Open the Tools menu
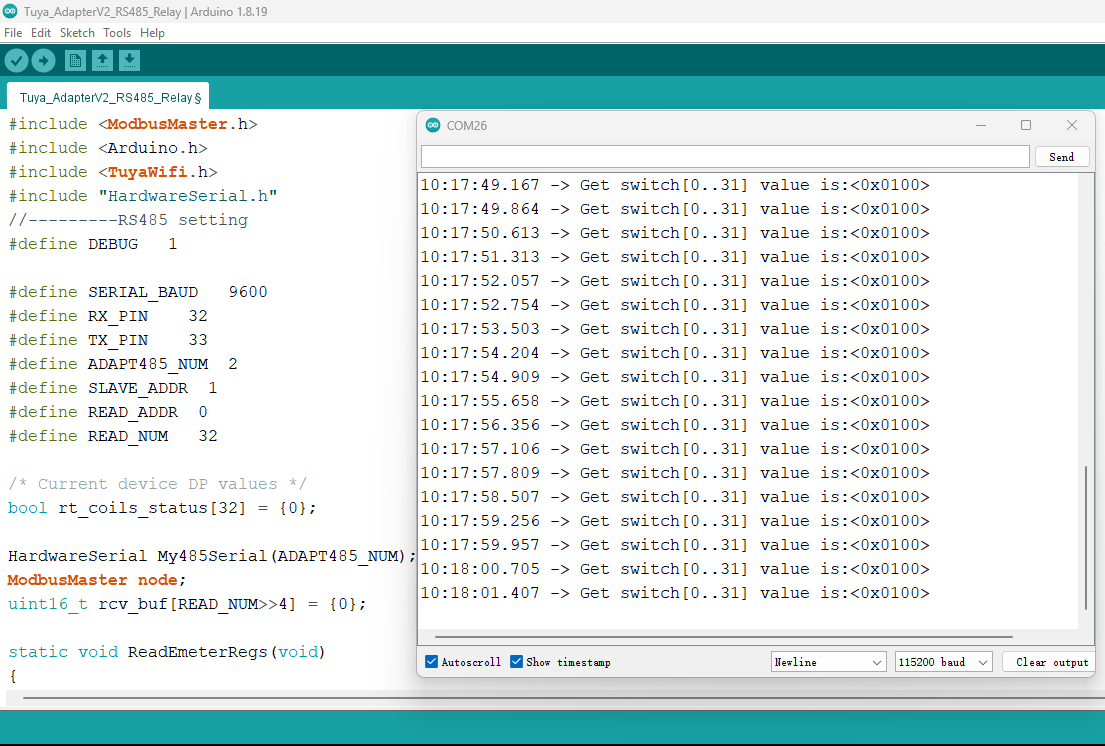The width and height of the screenshot is (1105, 746). [x=117, y=33]
